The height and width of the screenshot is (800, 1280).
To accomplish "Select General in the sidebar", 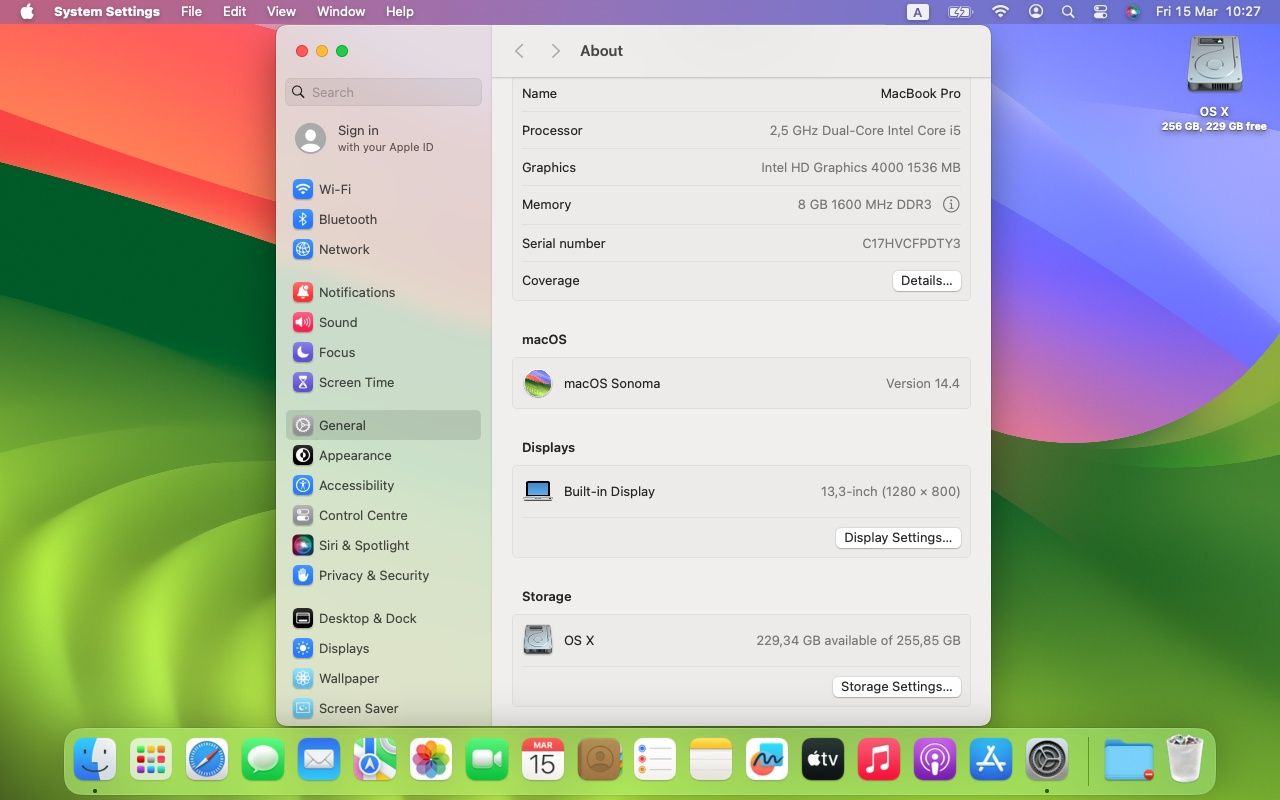I will [383, 425].
